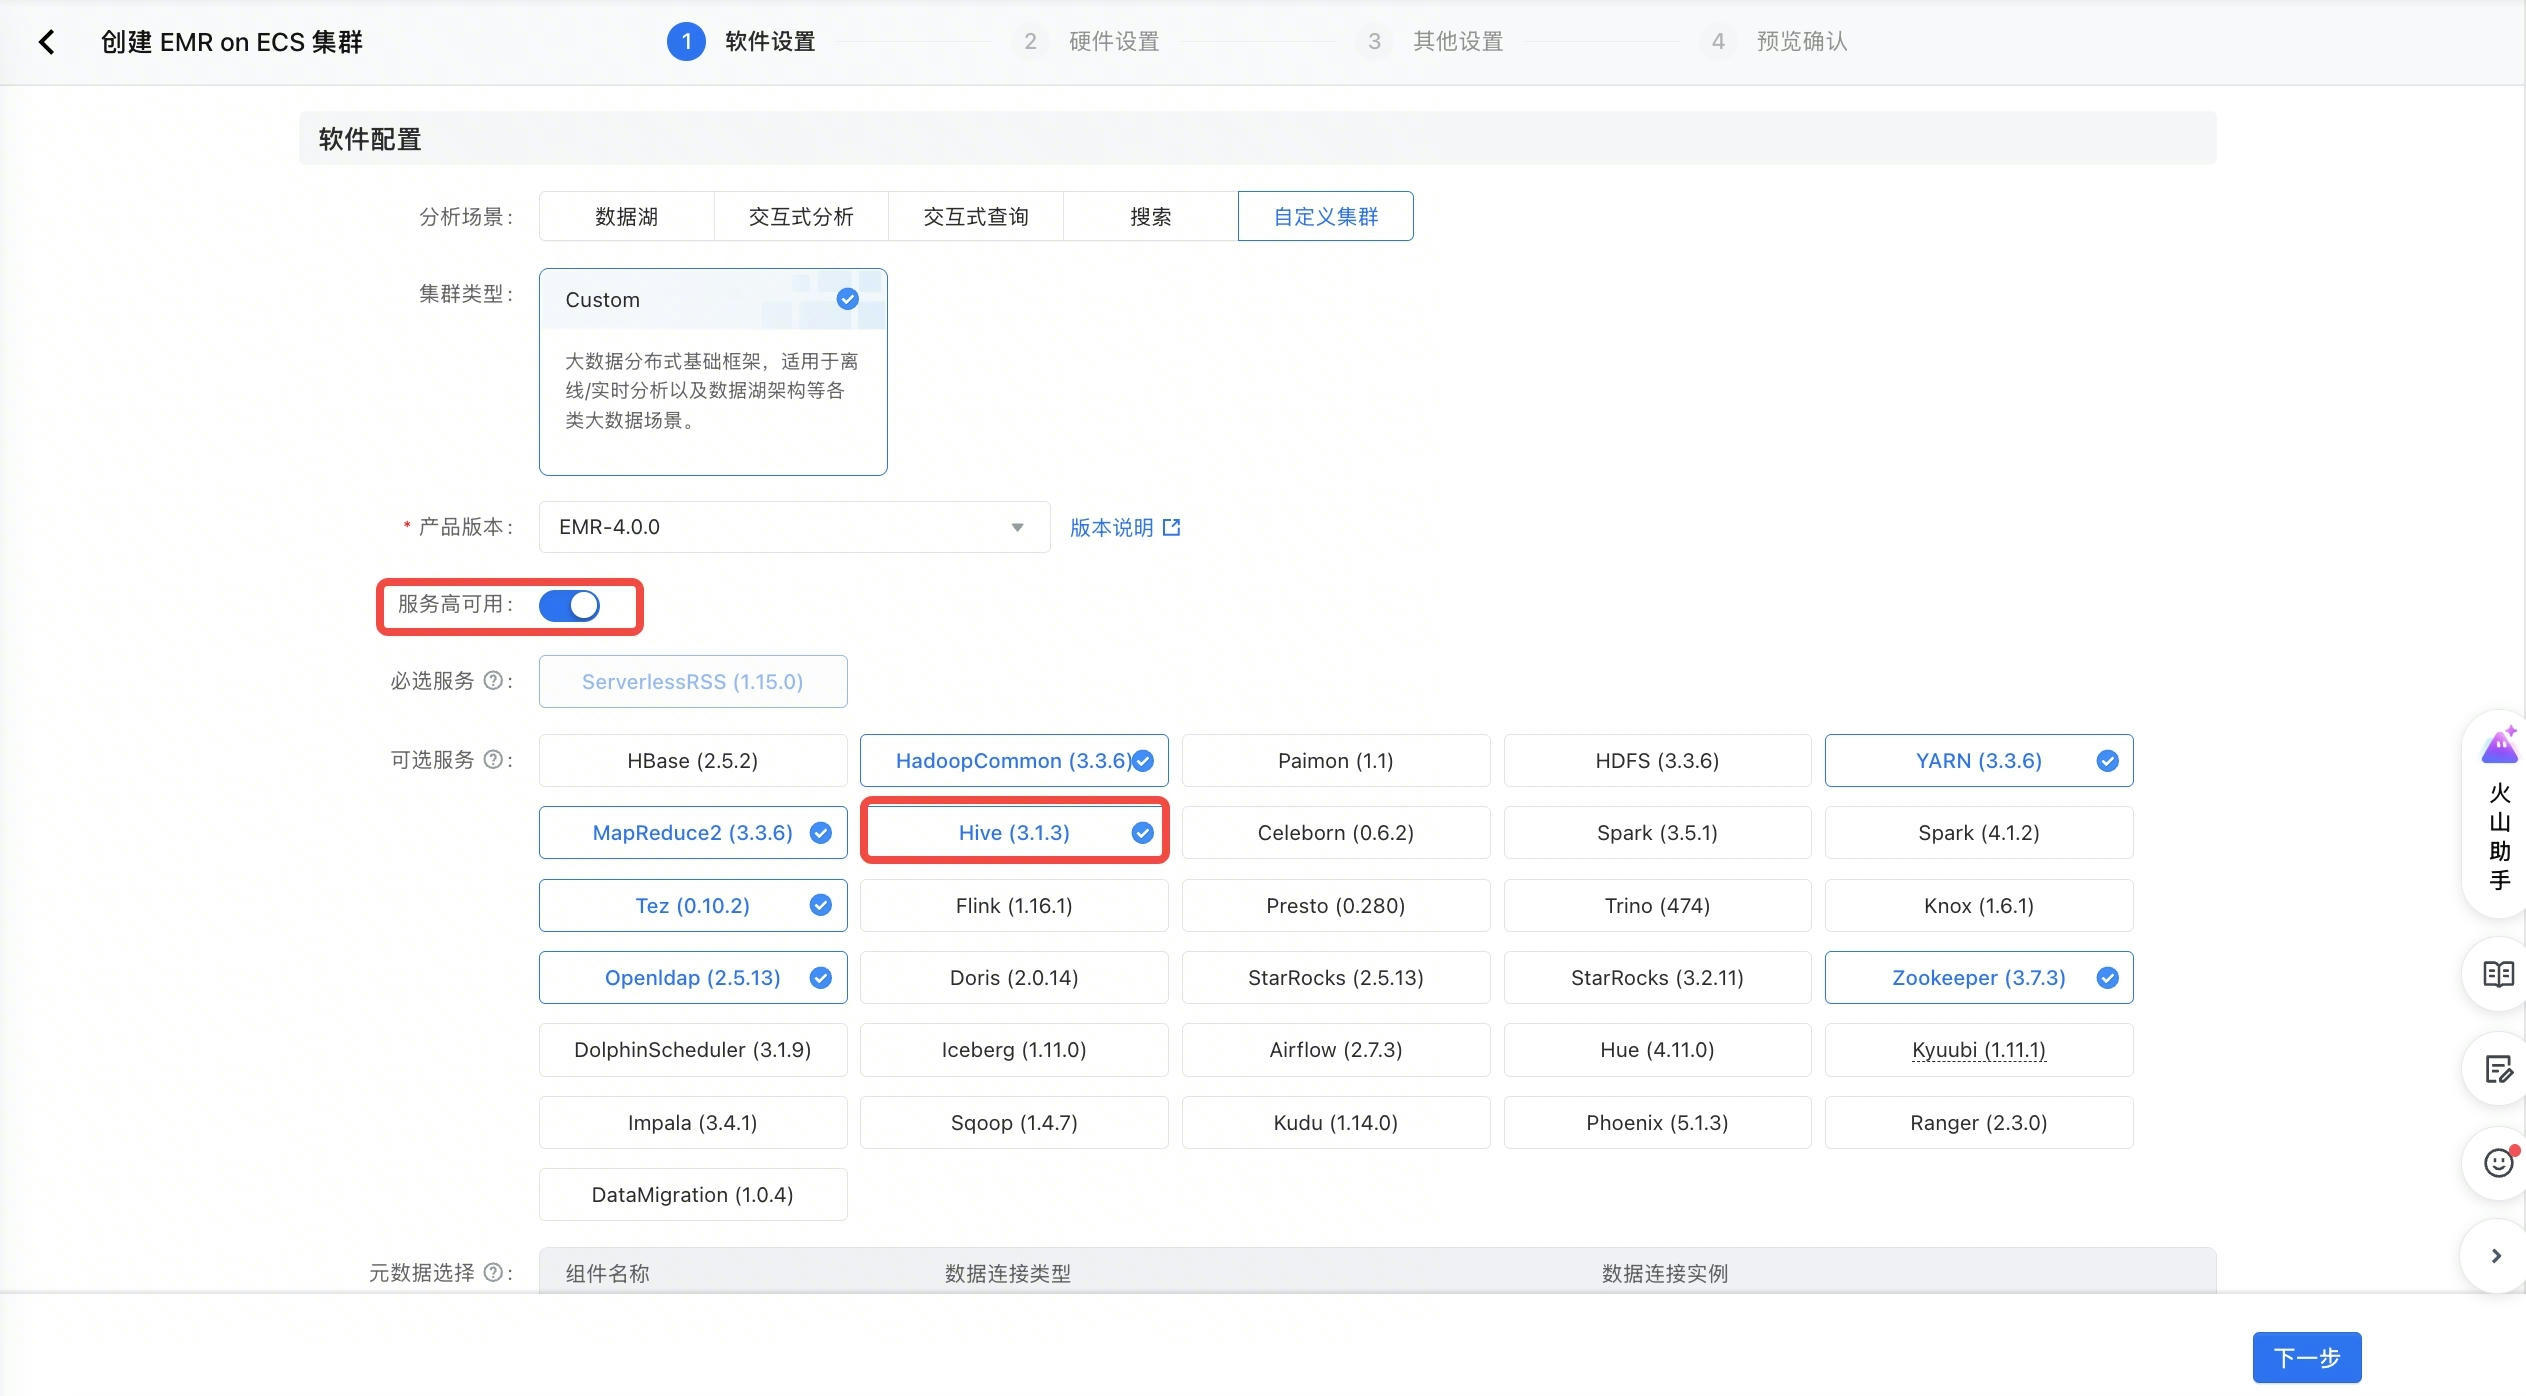
Task: Select the 数据湖 scenario tab
Action: (626, 216)
